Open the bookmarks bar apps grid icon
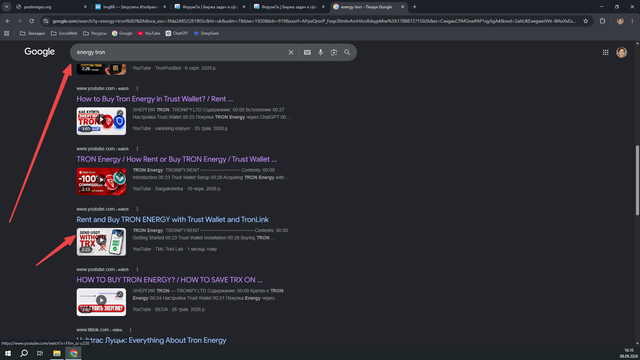The width and height of the screenshot is (640, 360). point(7,33)
